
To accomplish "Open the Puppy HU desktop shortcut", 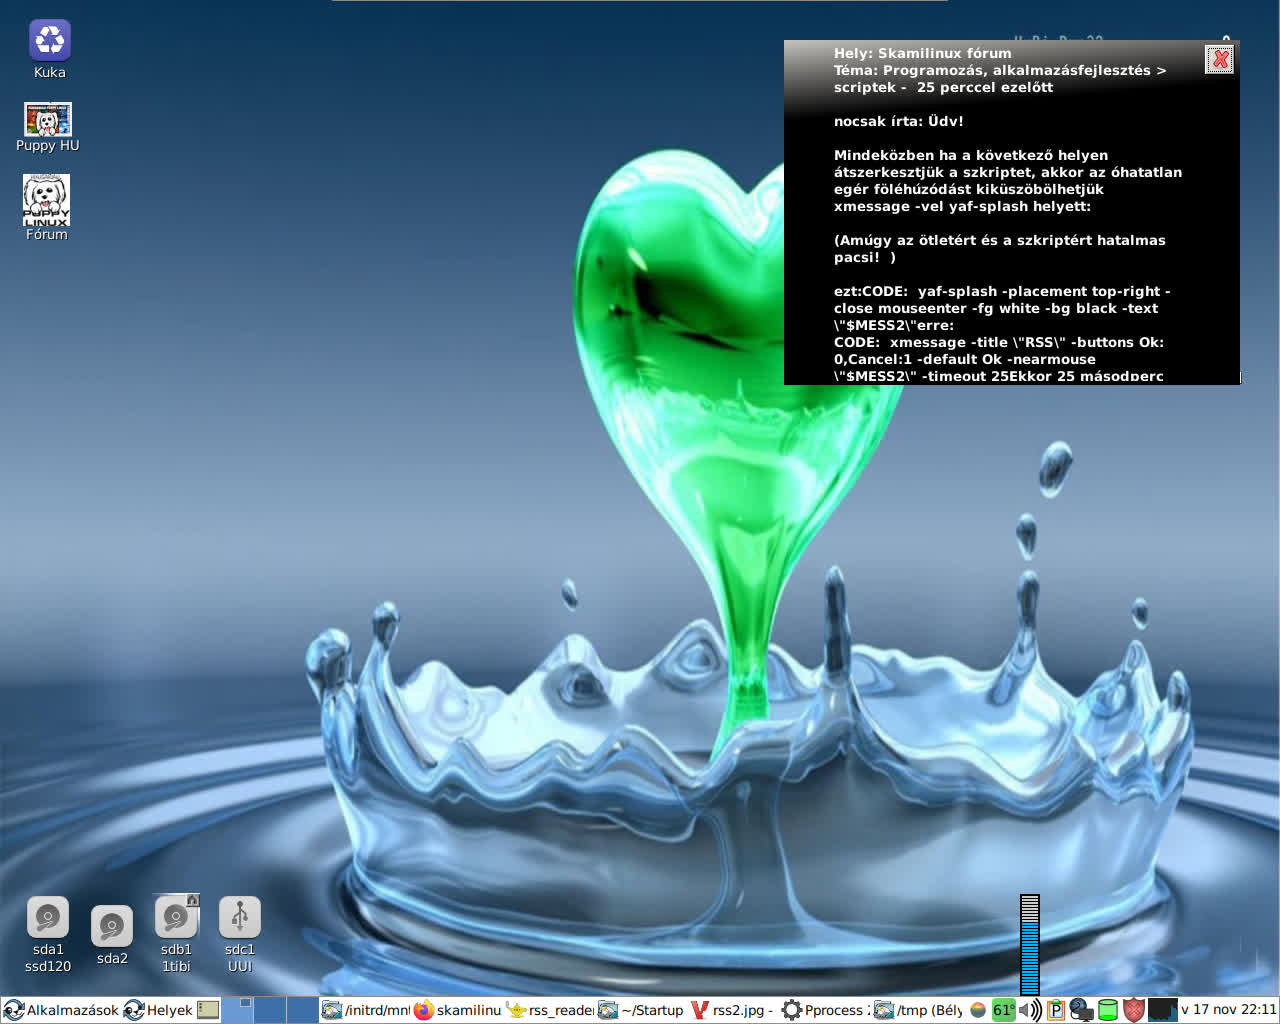I will click(x=48, y=127).
